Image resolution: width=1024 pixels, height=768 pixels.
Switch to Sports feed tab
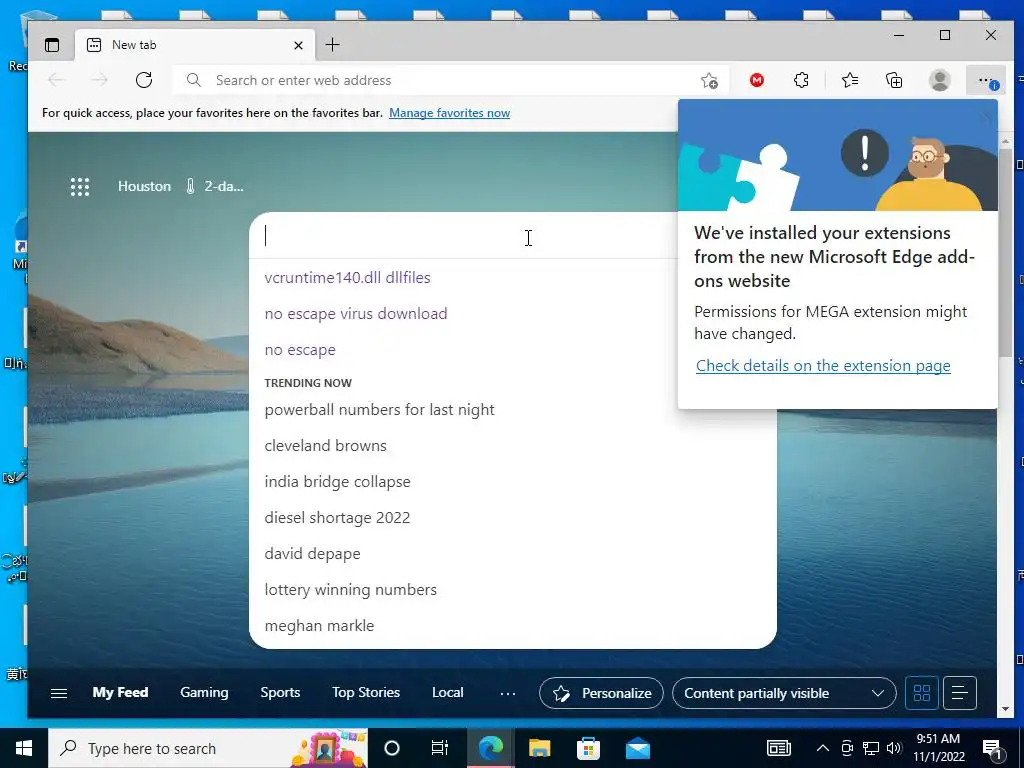pyautogui.click(x=280, y=692)
